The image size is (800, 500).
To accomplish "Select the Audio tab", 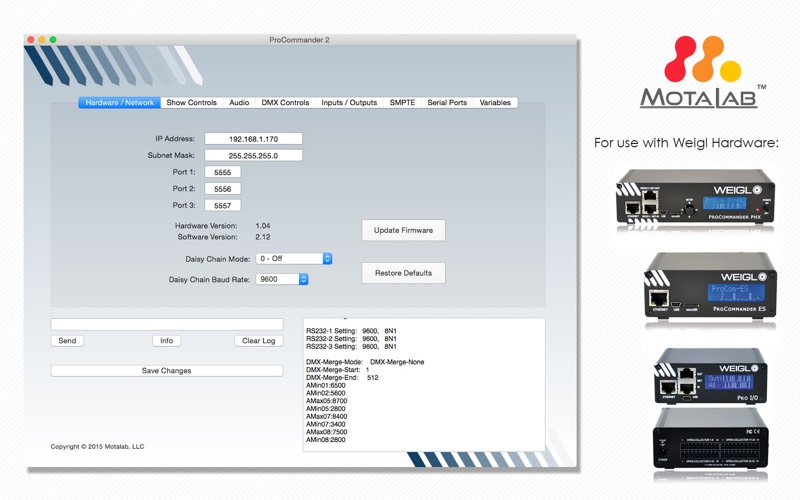I will pyautogui.click(x=239, y=103).
